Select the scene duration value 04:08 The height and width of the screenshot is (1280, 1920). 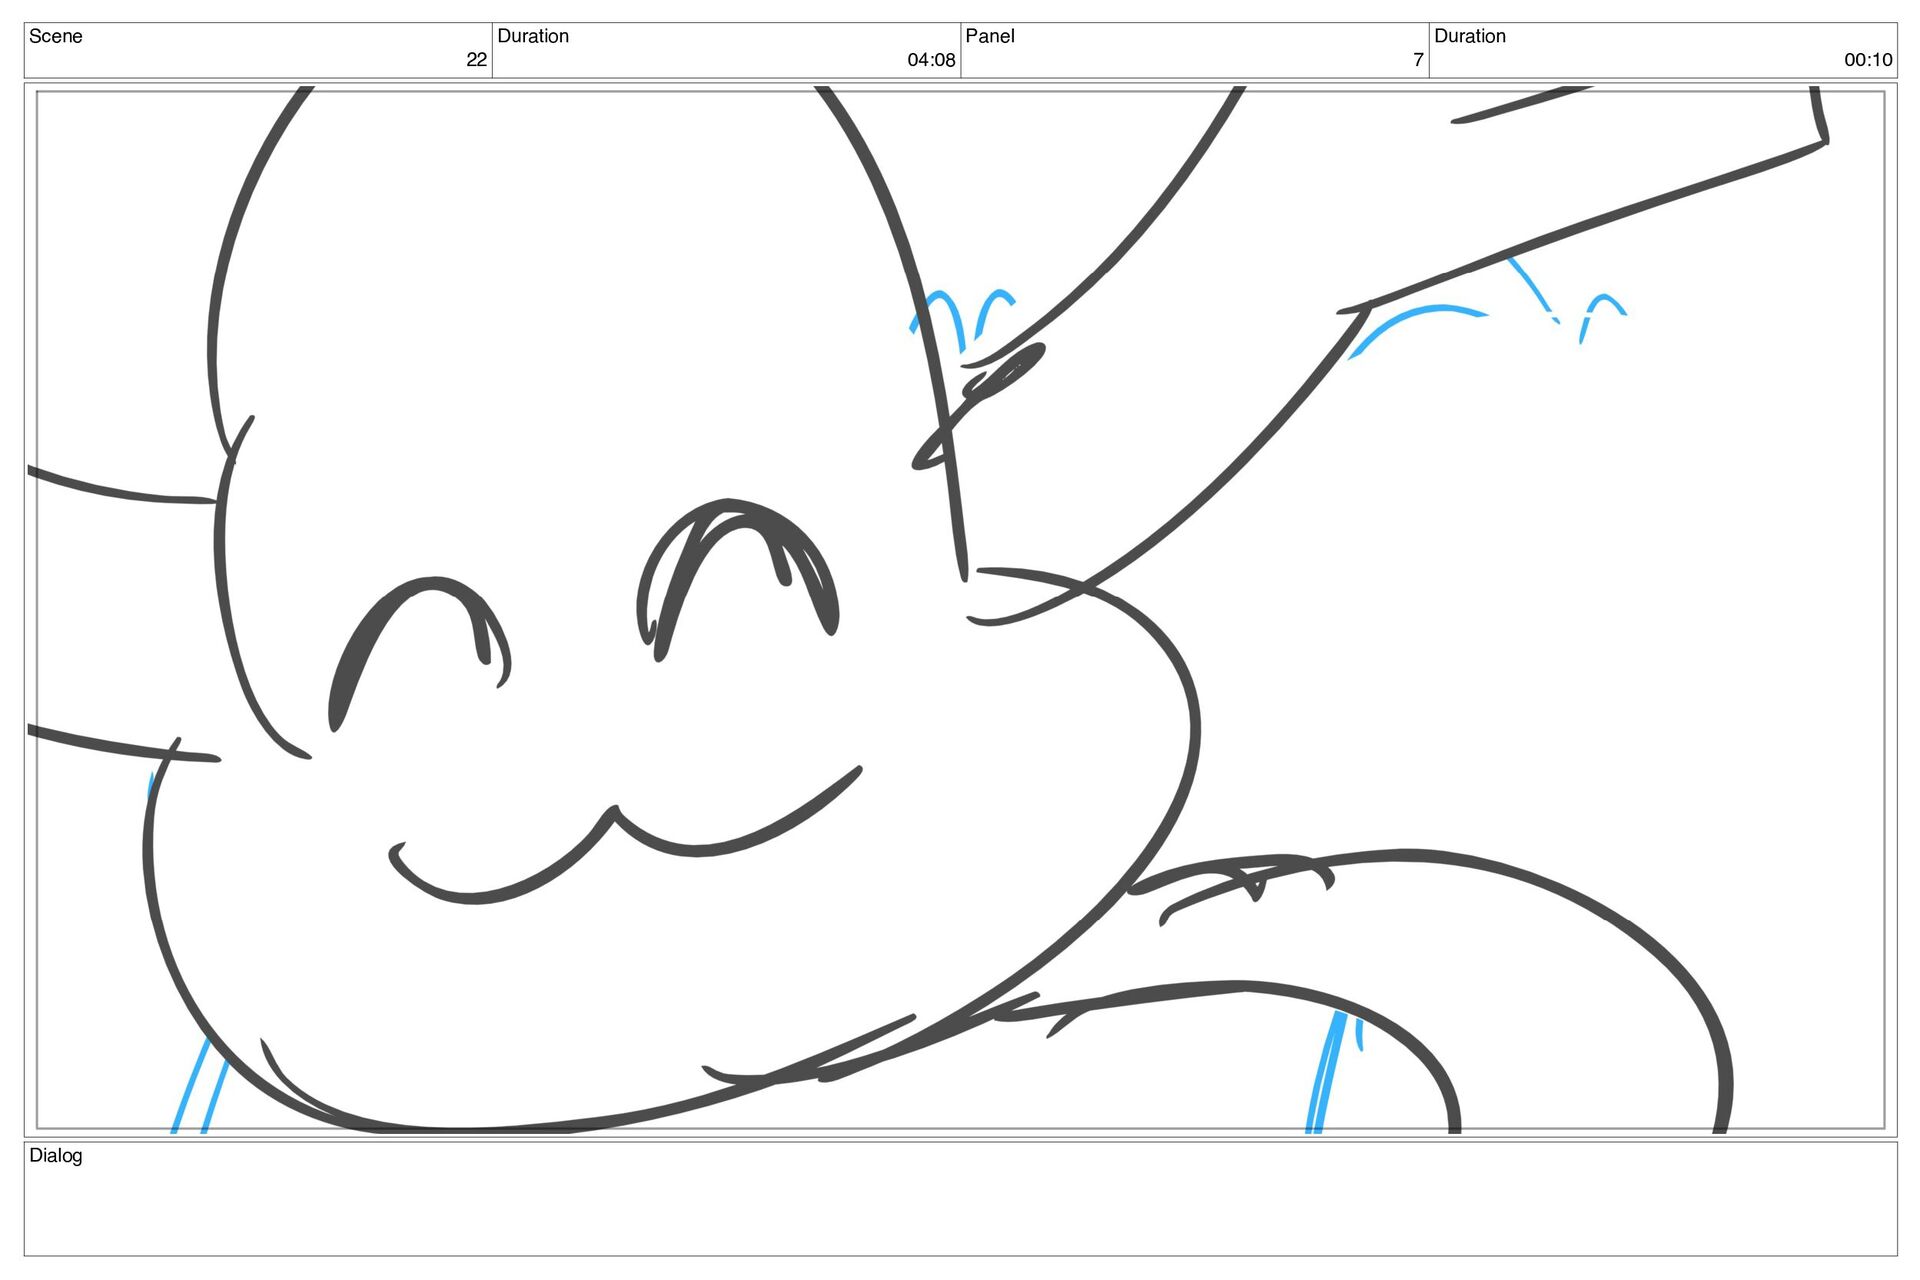tap(931, 60)
